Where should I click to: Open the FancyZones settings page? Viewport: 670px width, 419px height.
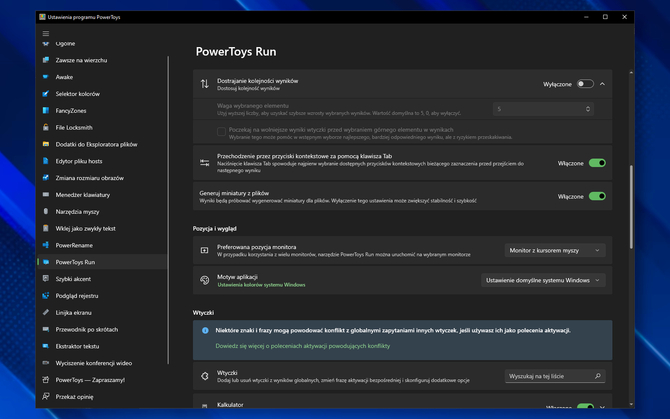coord(71,111)
